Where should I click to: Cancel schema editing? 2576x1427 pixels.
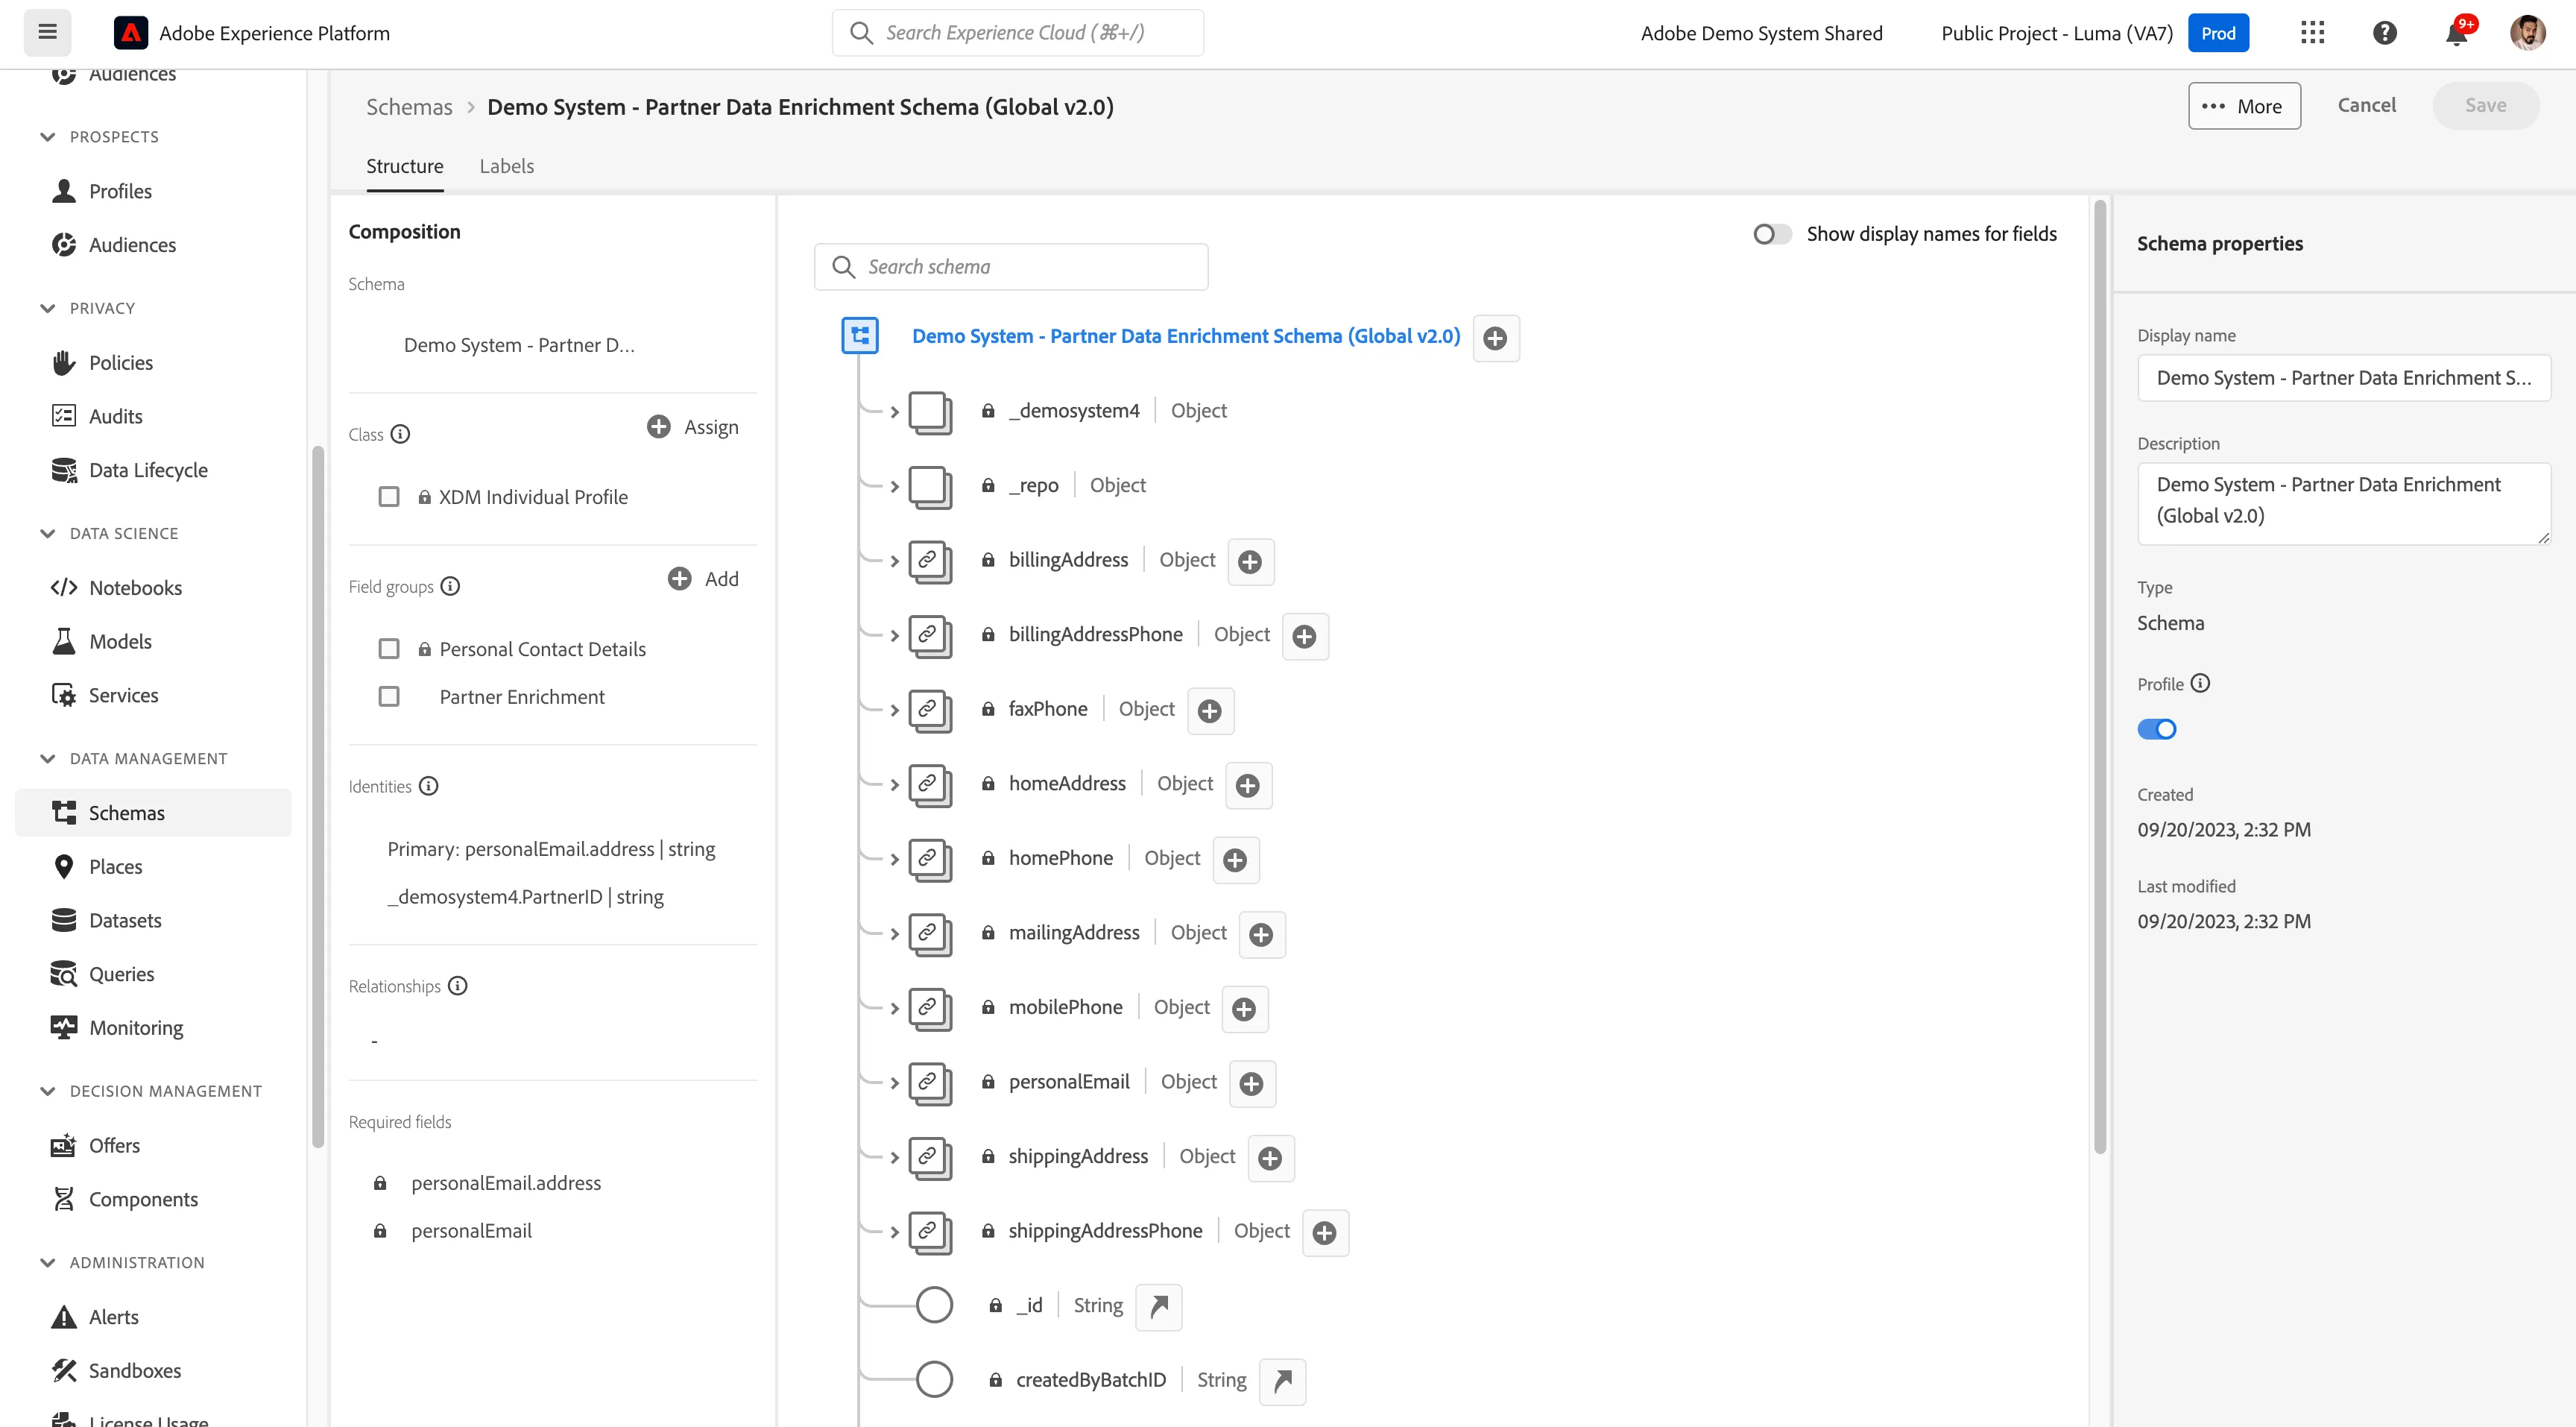(2366, 105)
